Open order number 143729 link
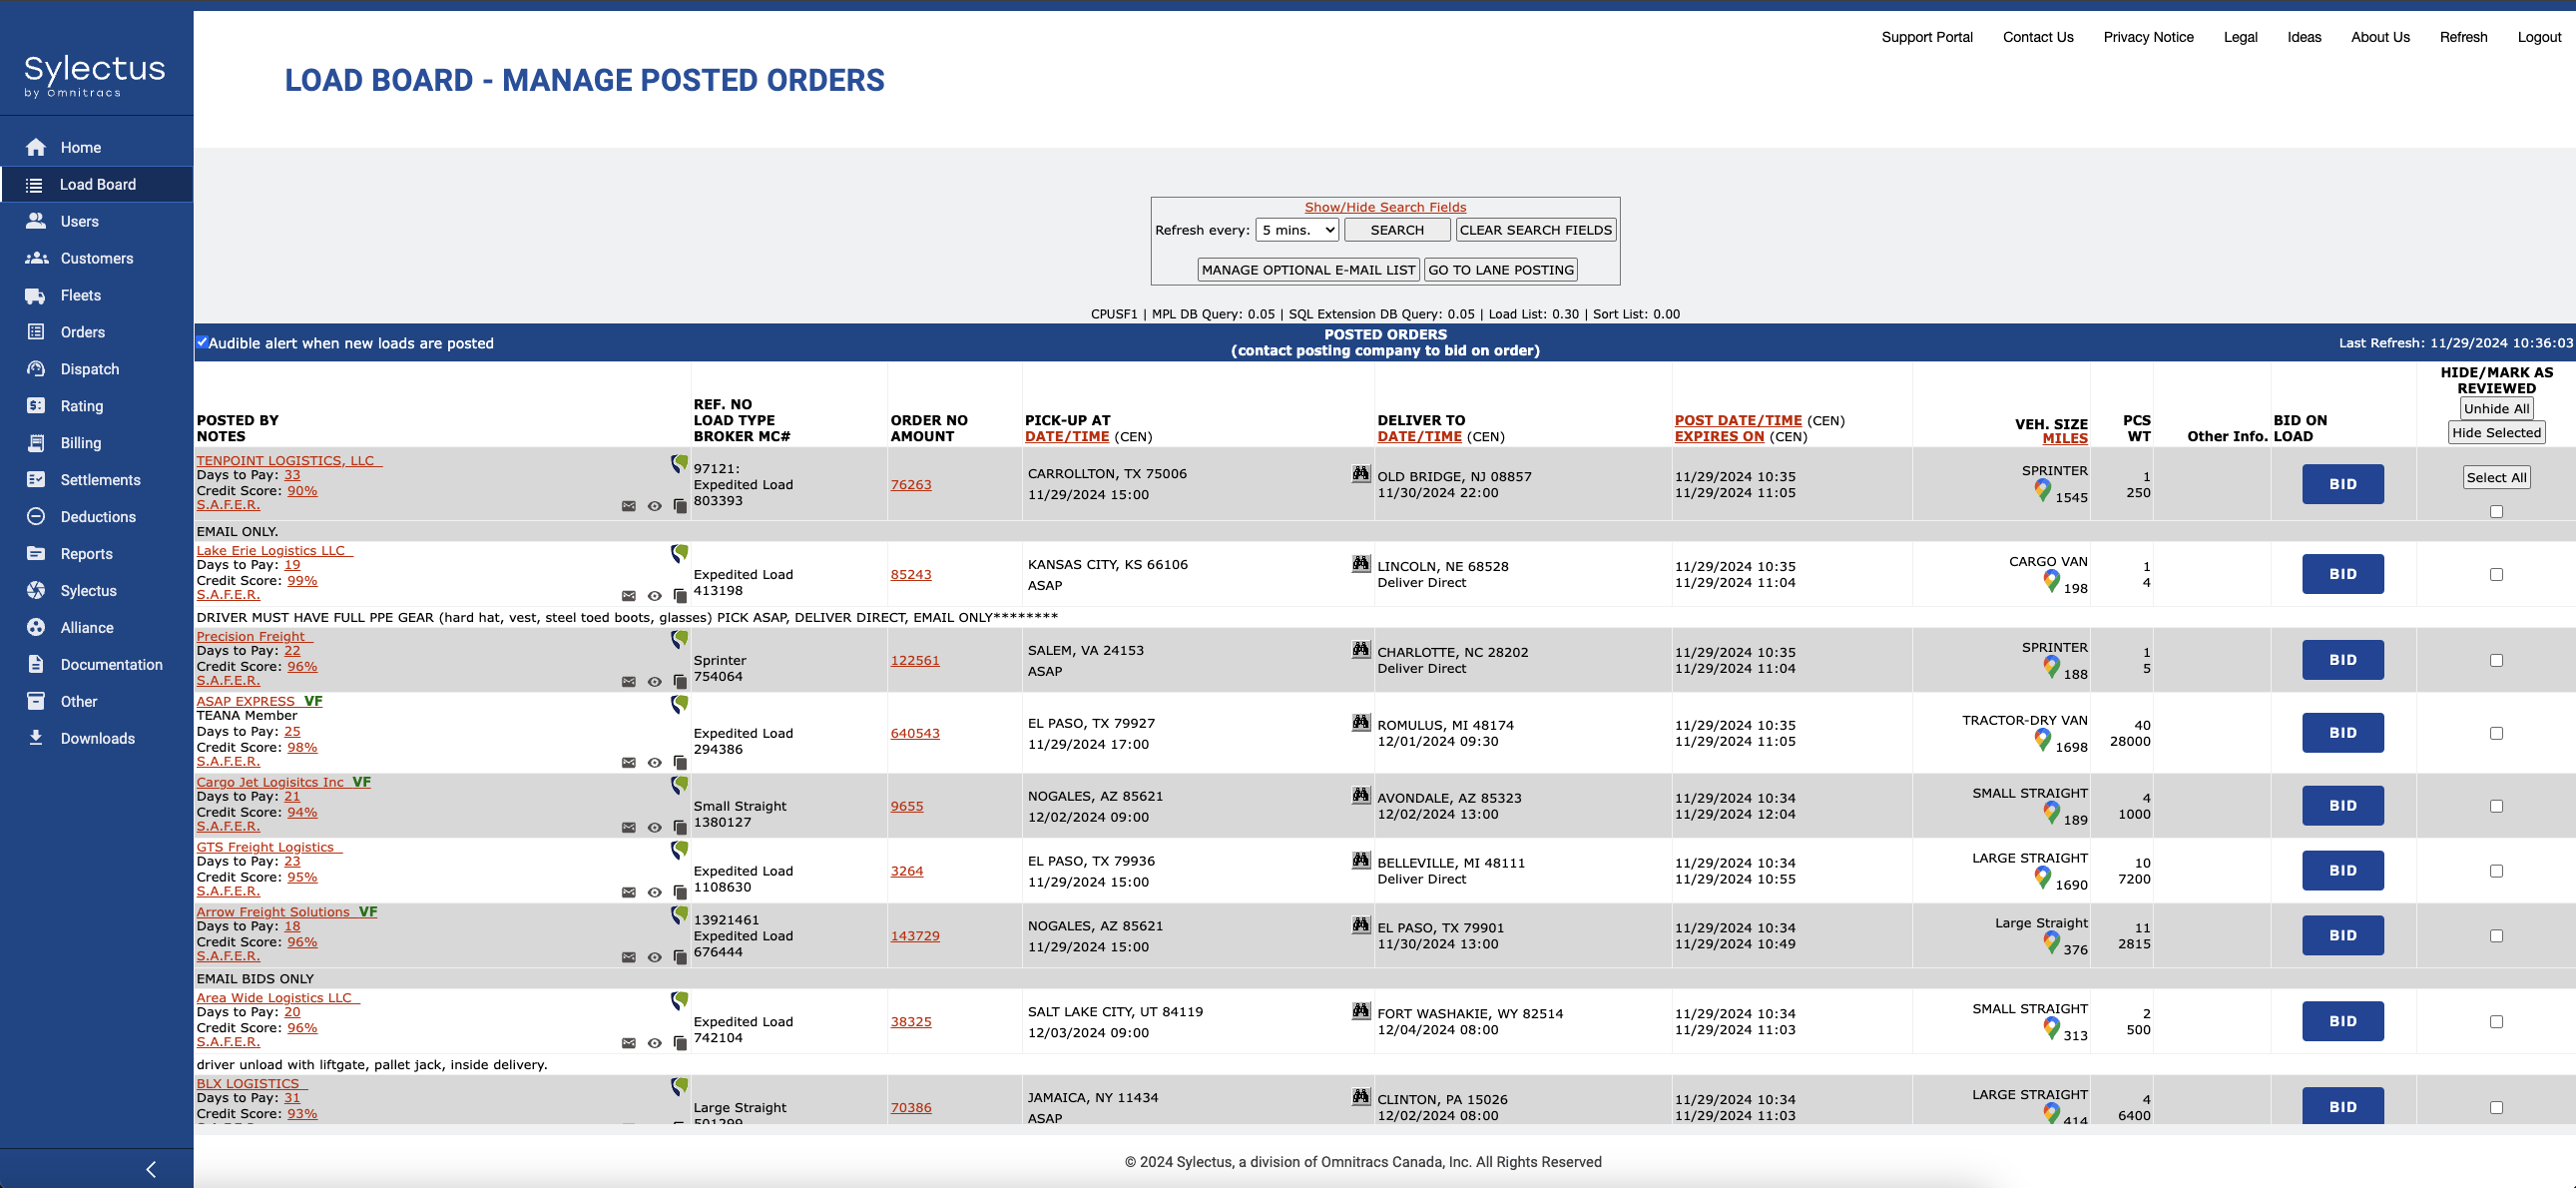The width and height of the screenshot is (2576, 1188). [x=914, y=936]
